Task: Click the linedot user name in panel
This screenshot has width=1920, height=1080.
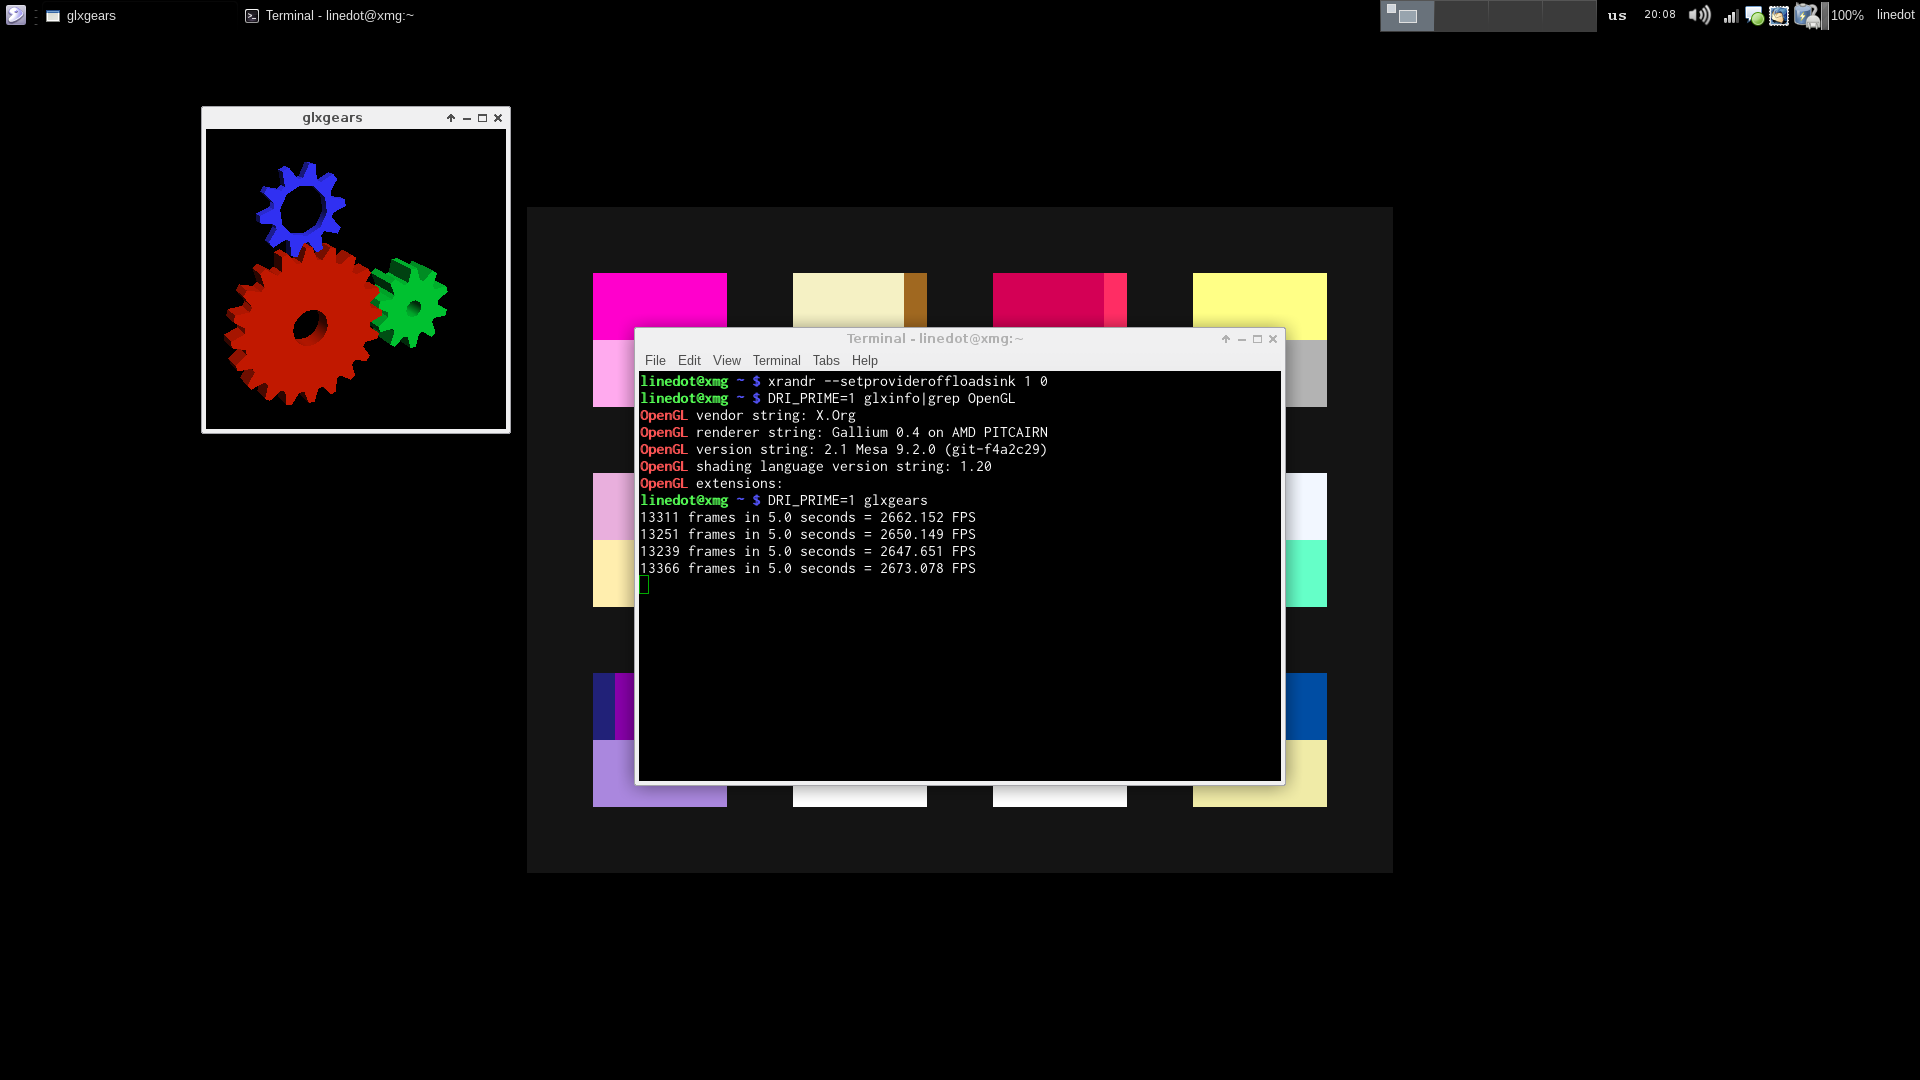Action: tap(1895, 15)
